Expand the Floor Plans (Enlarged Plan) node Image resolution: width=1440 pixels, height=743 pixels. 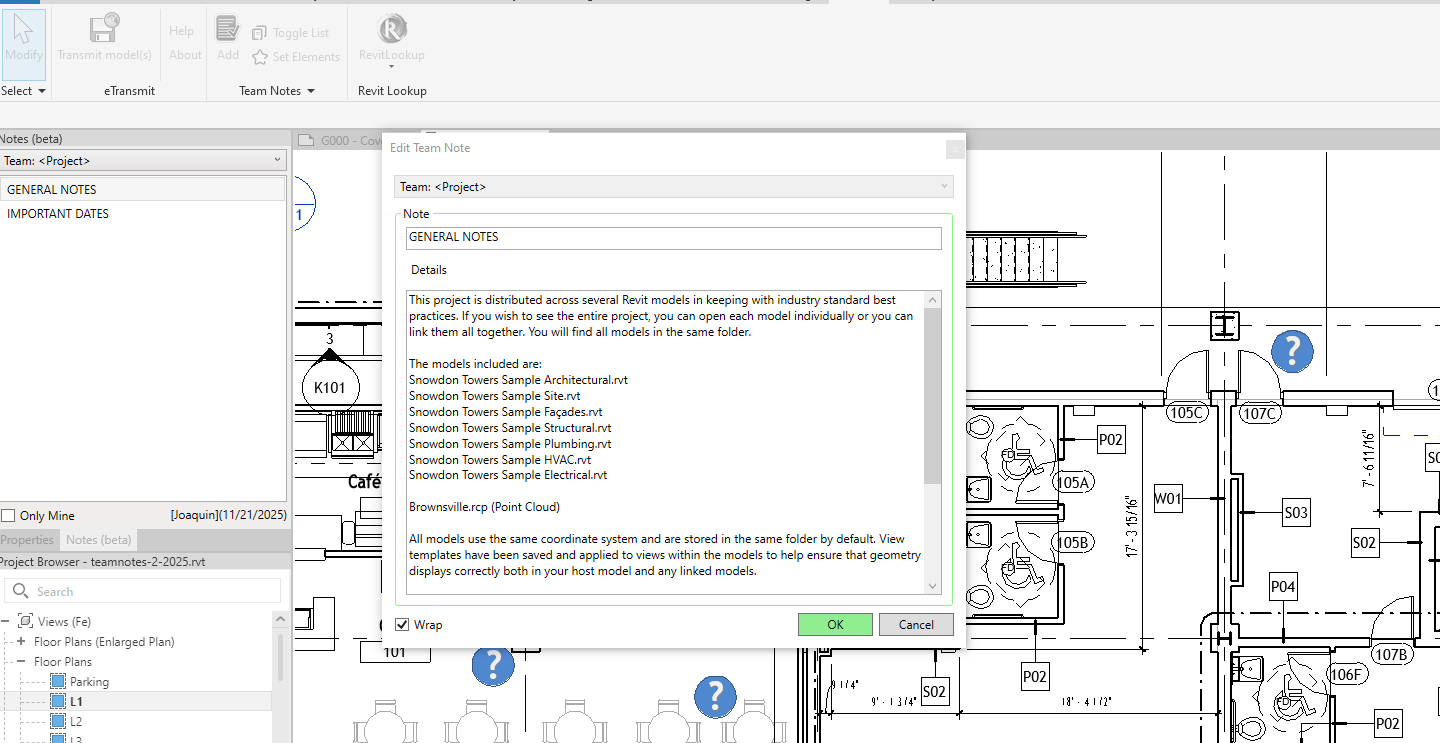(21, 642)
